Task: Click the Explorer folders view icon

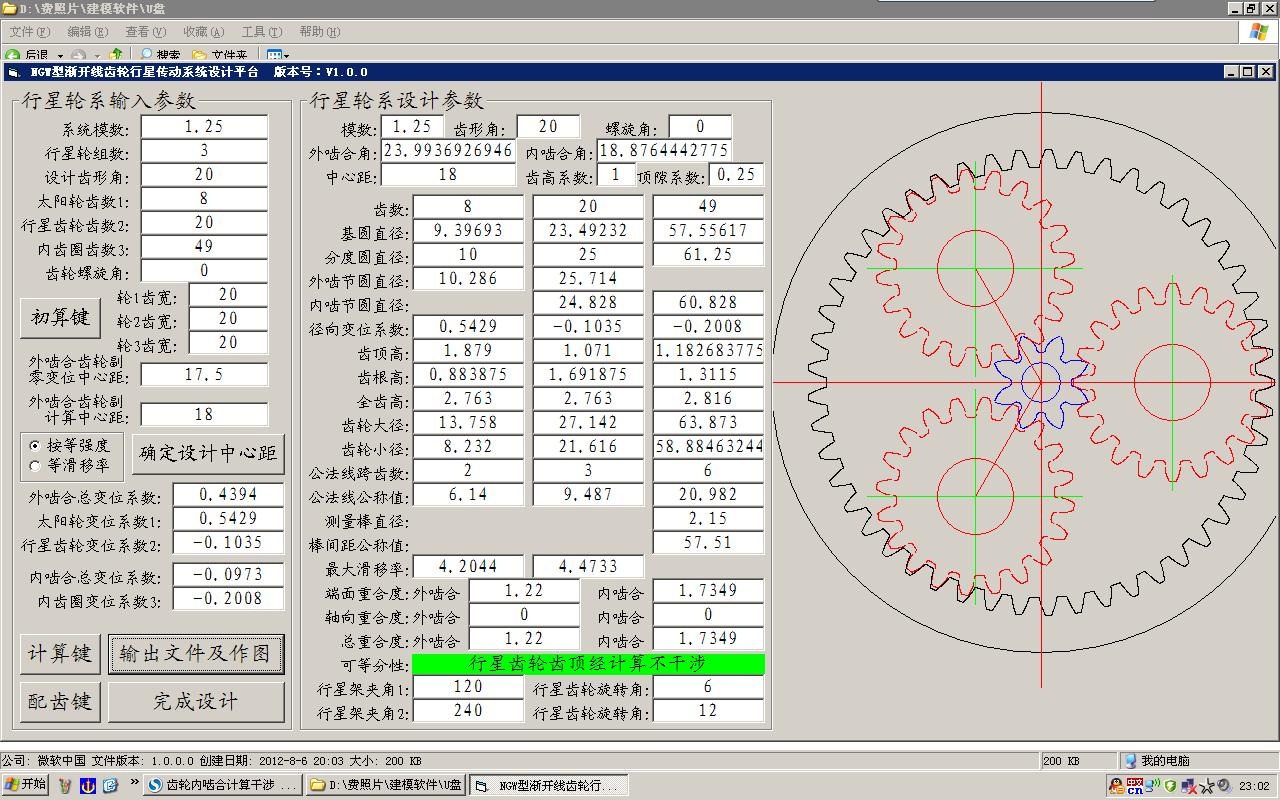Action: [x=199, y=56]
